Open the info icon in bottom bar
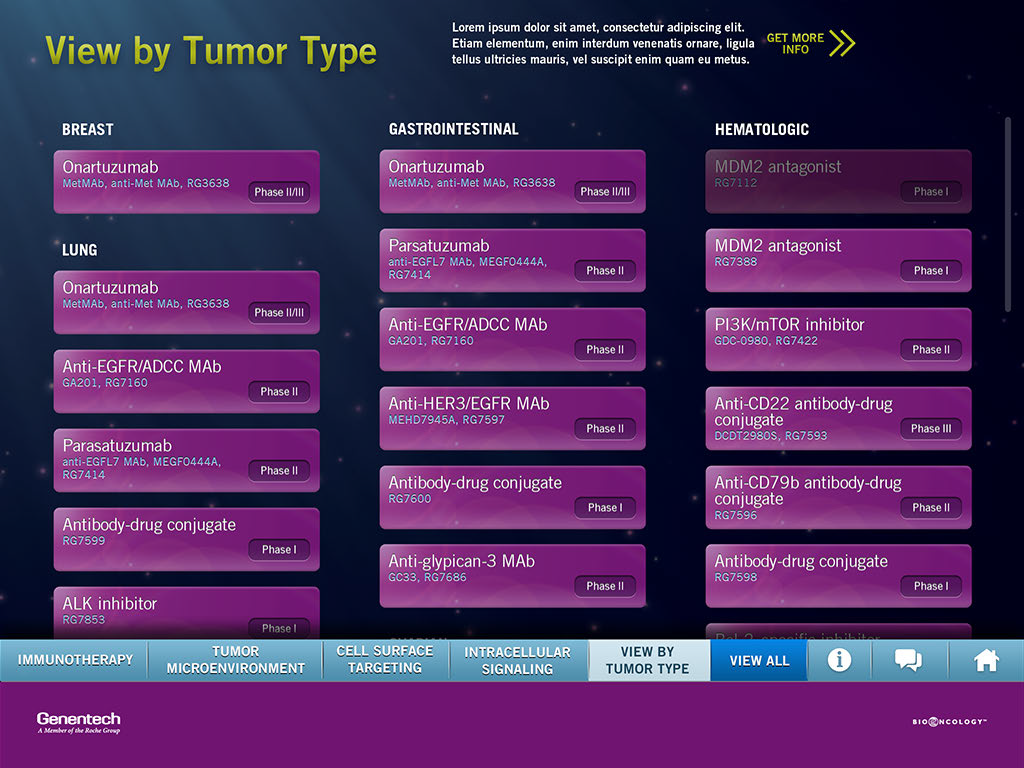This screenshot has height=768, width=1024. pyautogui.click(x=839, y=660)
